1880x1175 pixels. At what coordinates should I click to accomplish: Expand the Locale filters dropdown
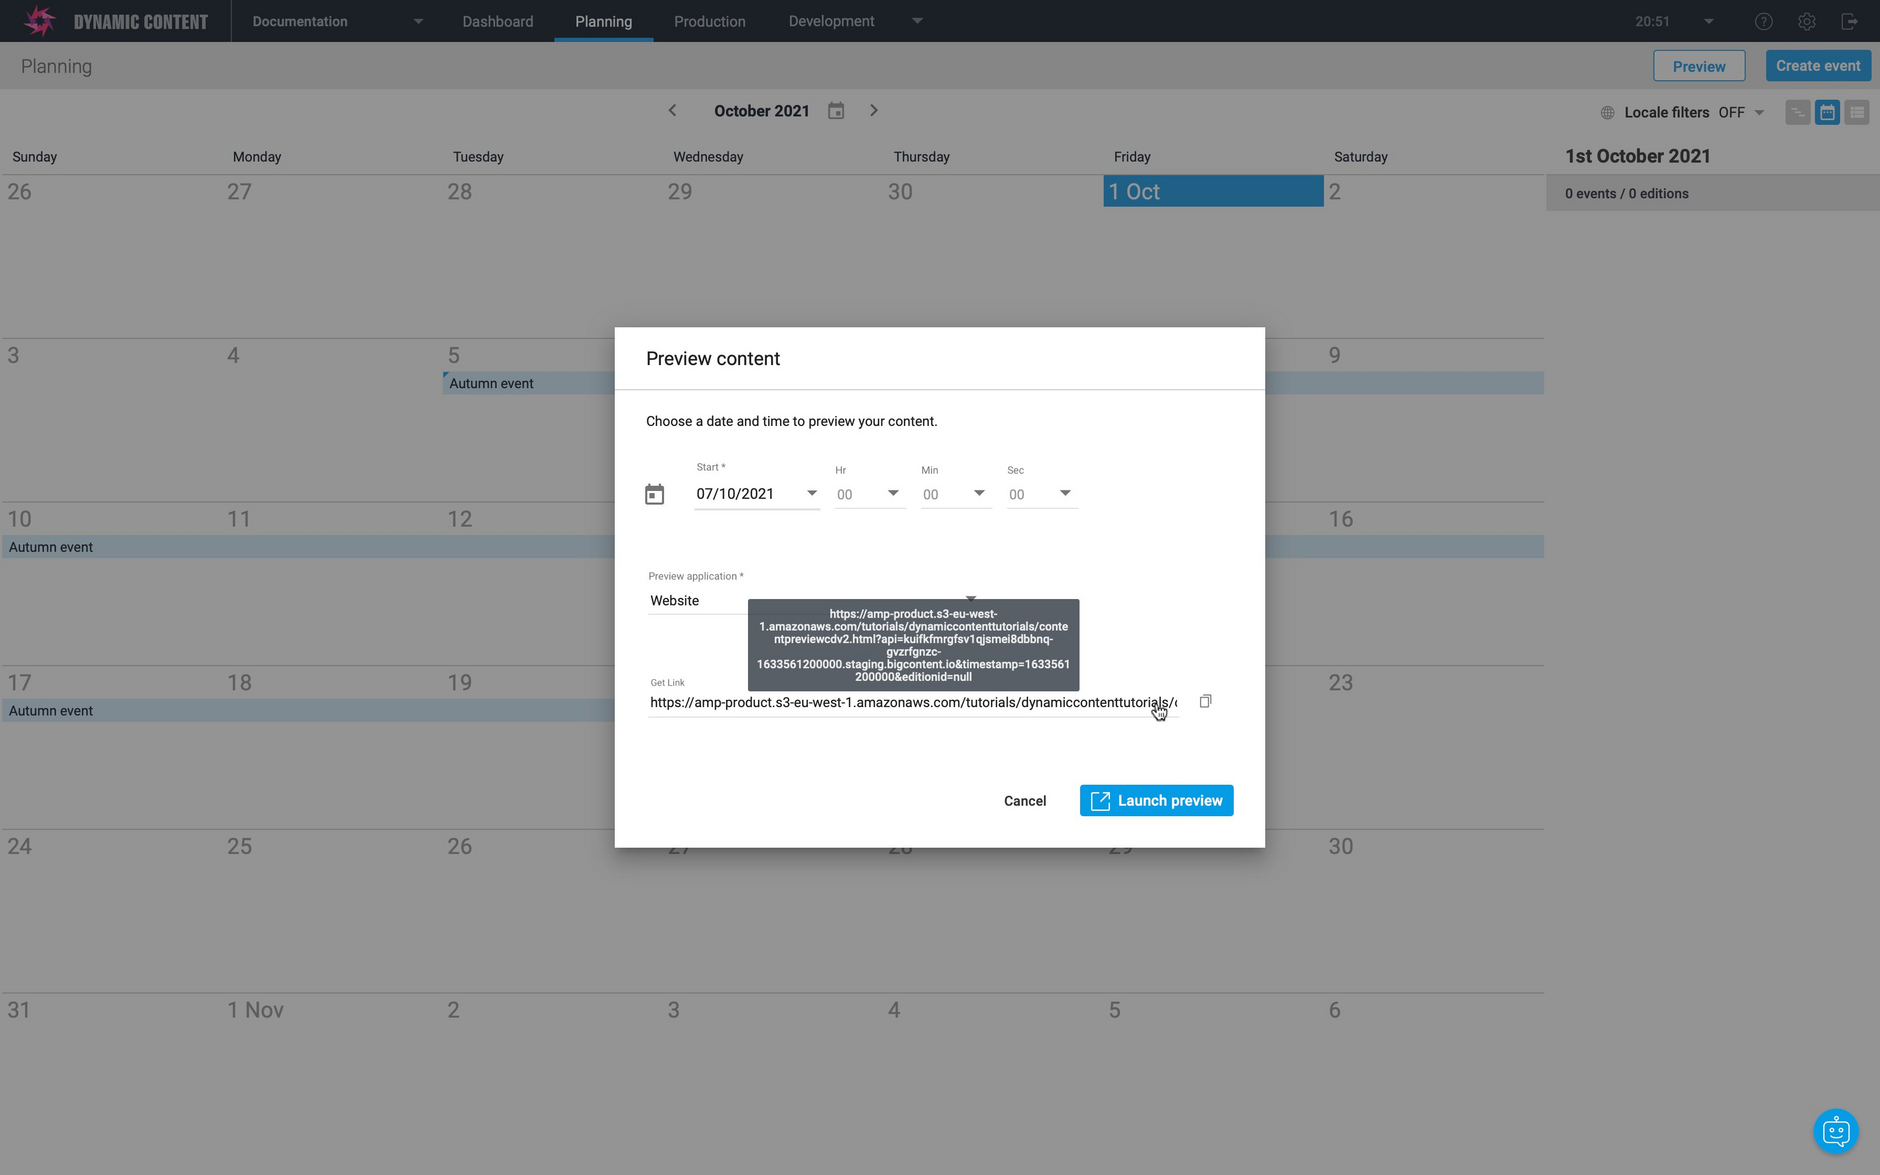coord(1759,112)
